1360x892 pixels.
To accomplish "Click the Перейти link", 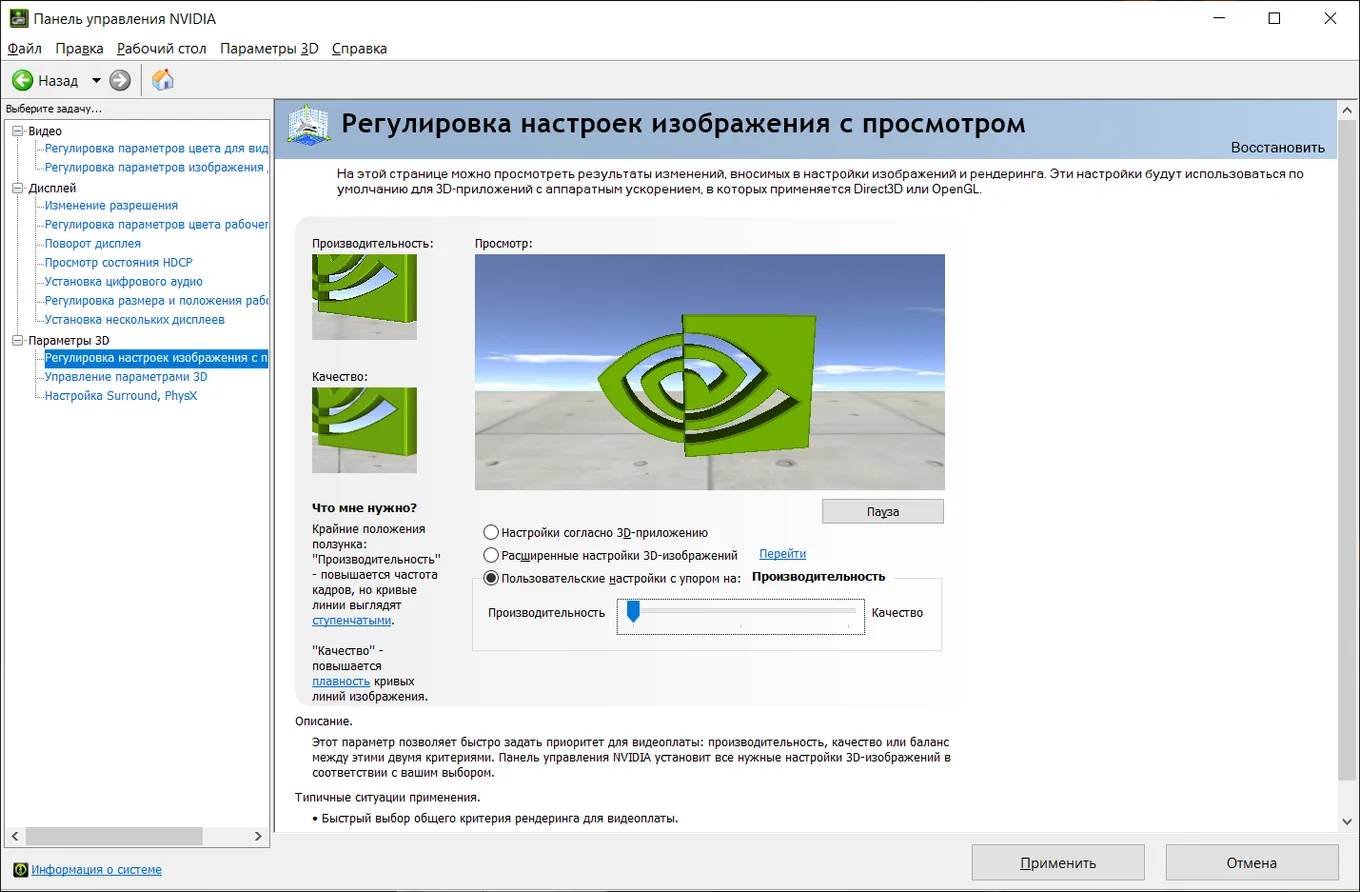I will pyautogui.click(x=782, y=554).
